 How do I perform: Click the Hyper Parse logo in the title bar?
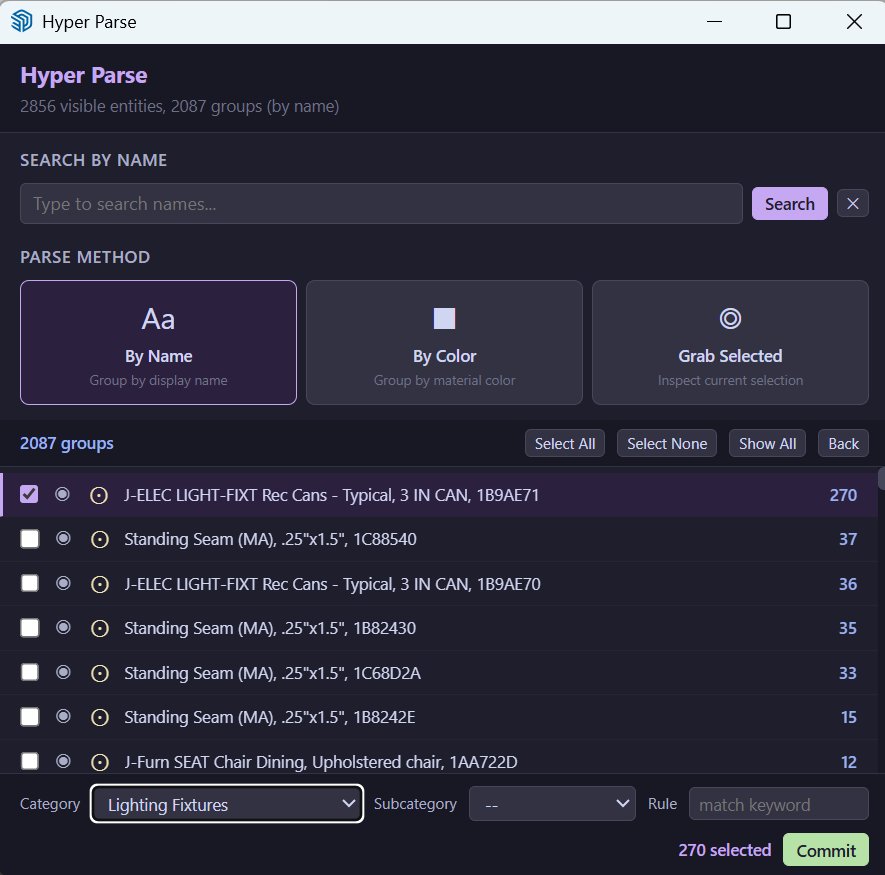pyautogui.click(x=21, y=21)
